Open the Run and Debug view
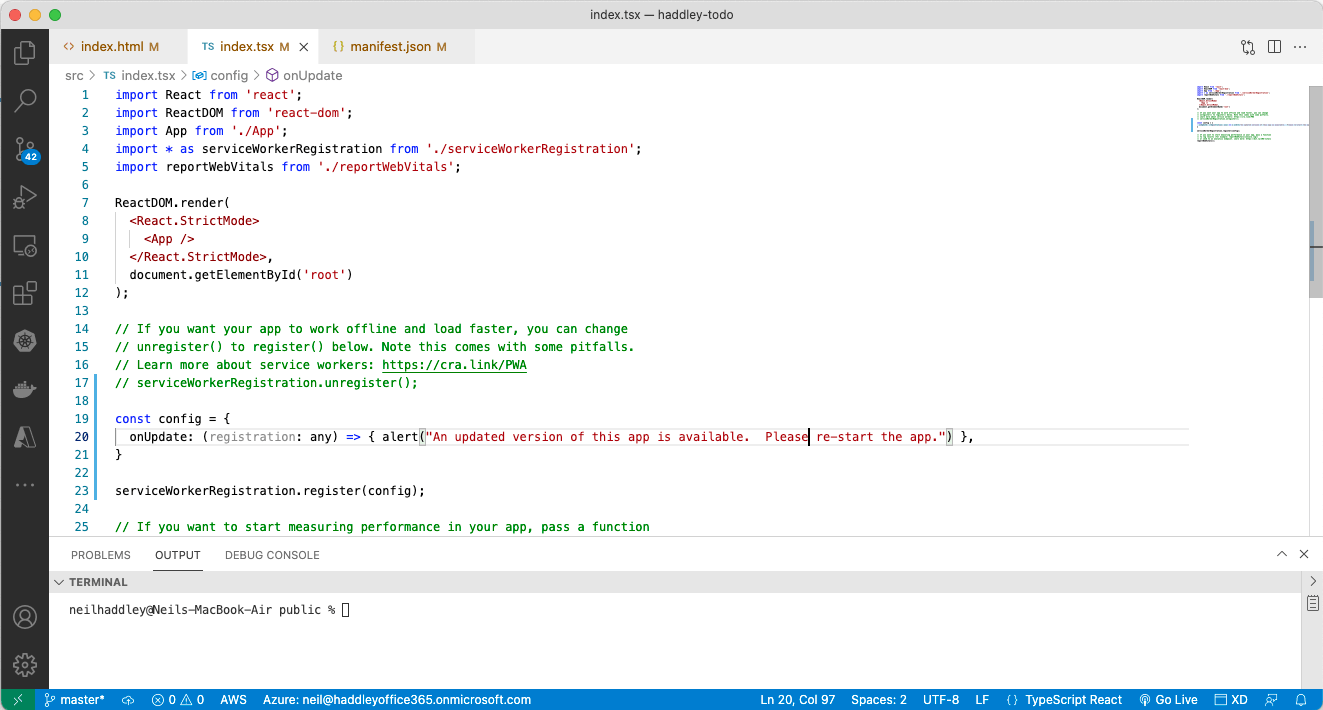The image size is (1323, 710). coord(25,198)
